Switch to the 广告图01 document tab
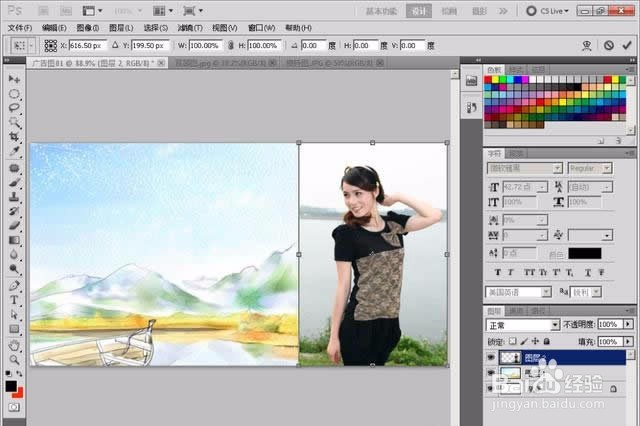The height and width of the screenshot is (426, 640). (96, 63)
